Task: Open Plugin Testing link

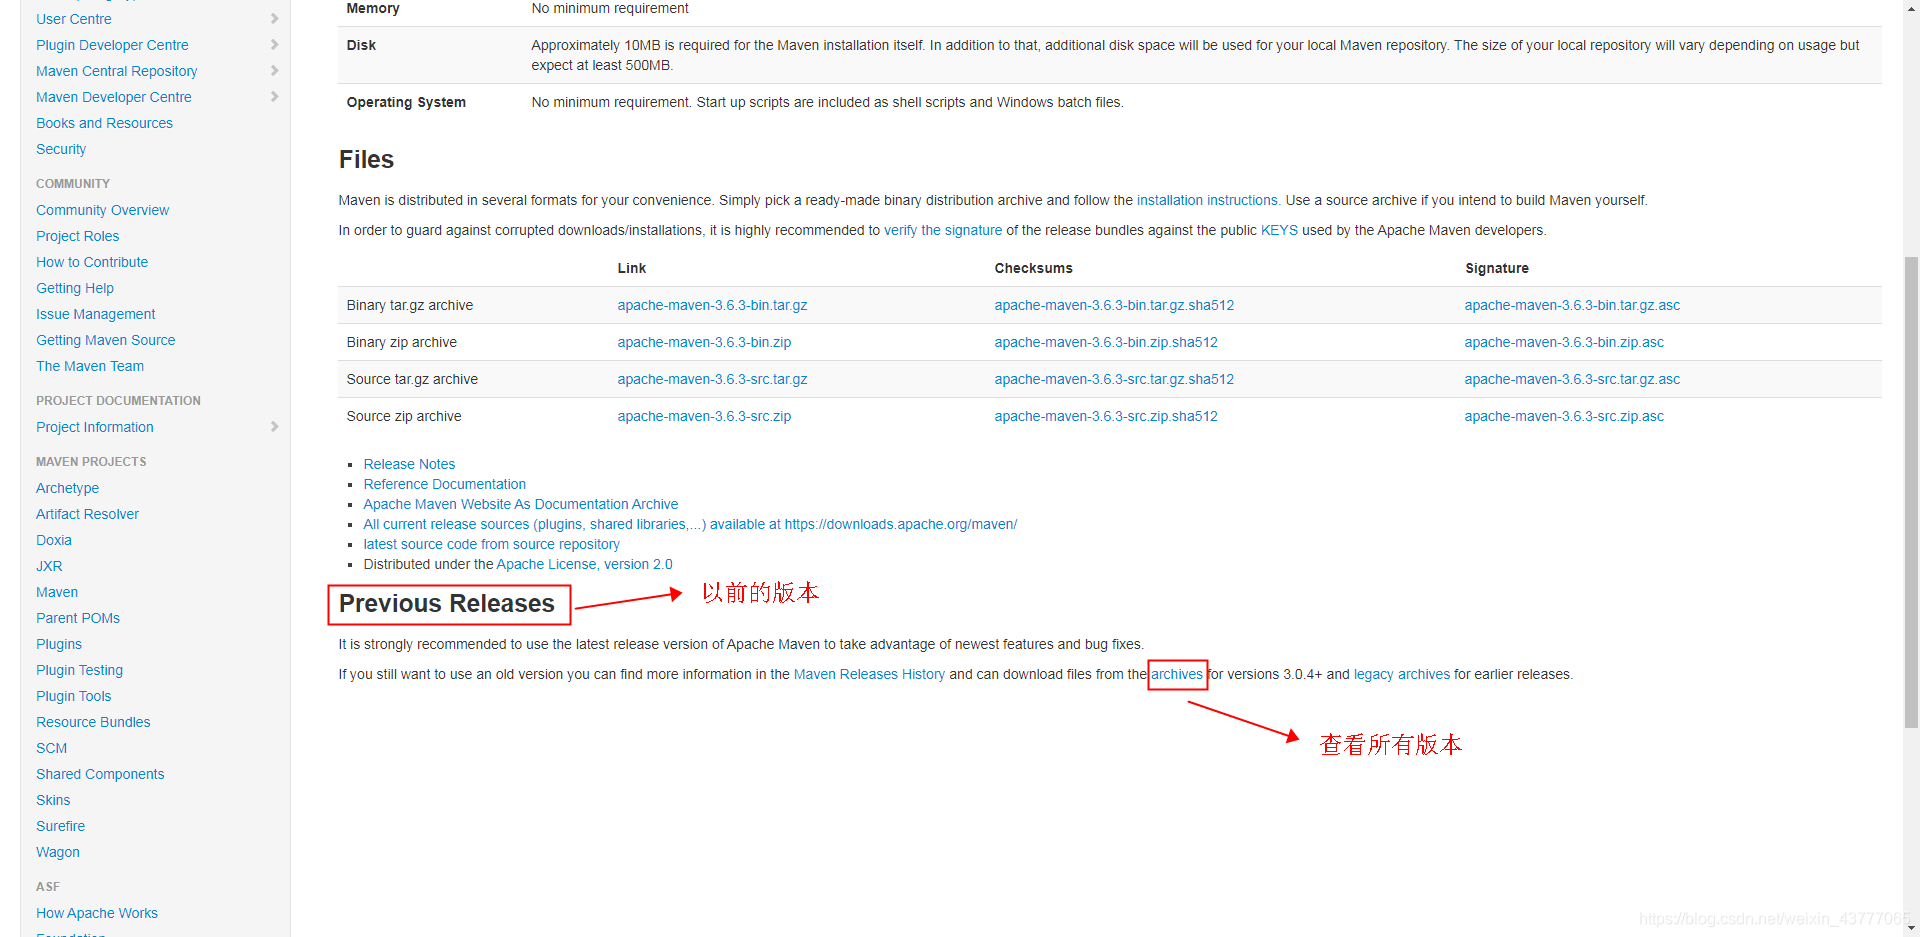Action: pos(79,670)
